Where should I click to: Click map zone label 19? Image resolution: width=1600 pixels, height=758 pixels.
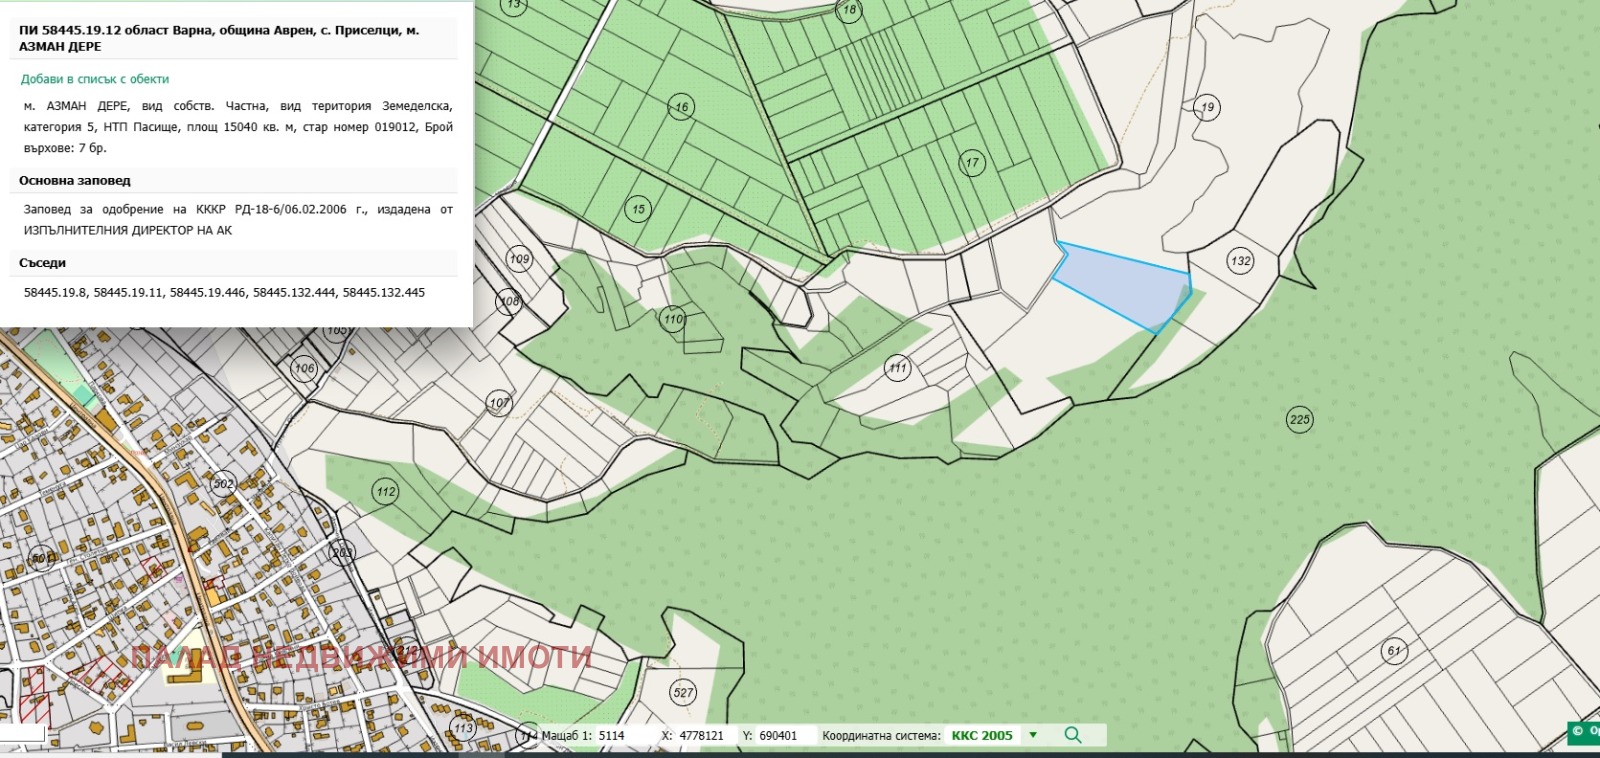point(1207,107)
